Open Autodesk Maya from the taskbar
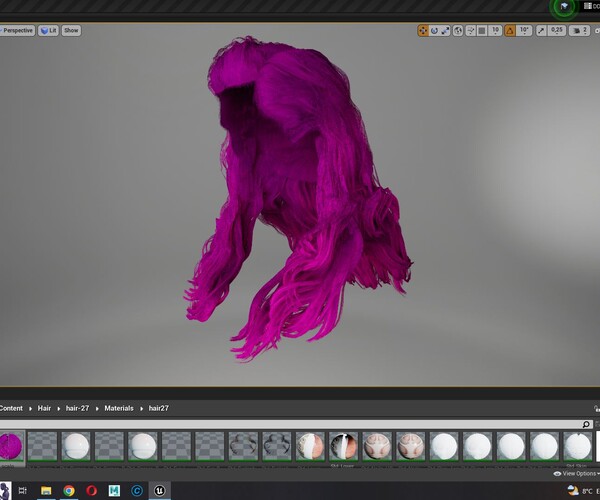This screenshot has width=600, height=500. pos(114,490)
